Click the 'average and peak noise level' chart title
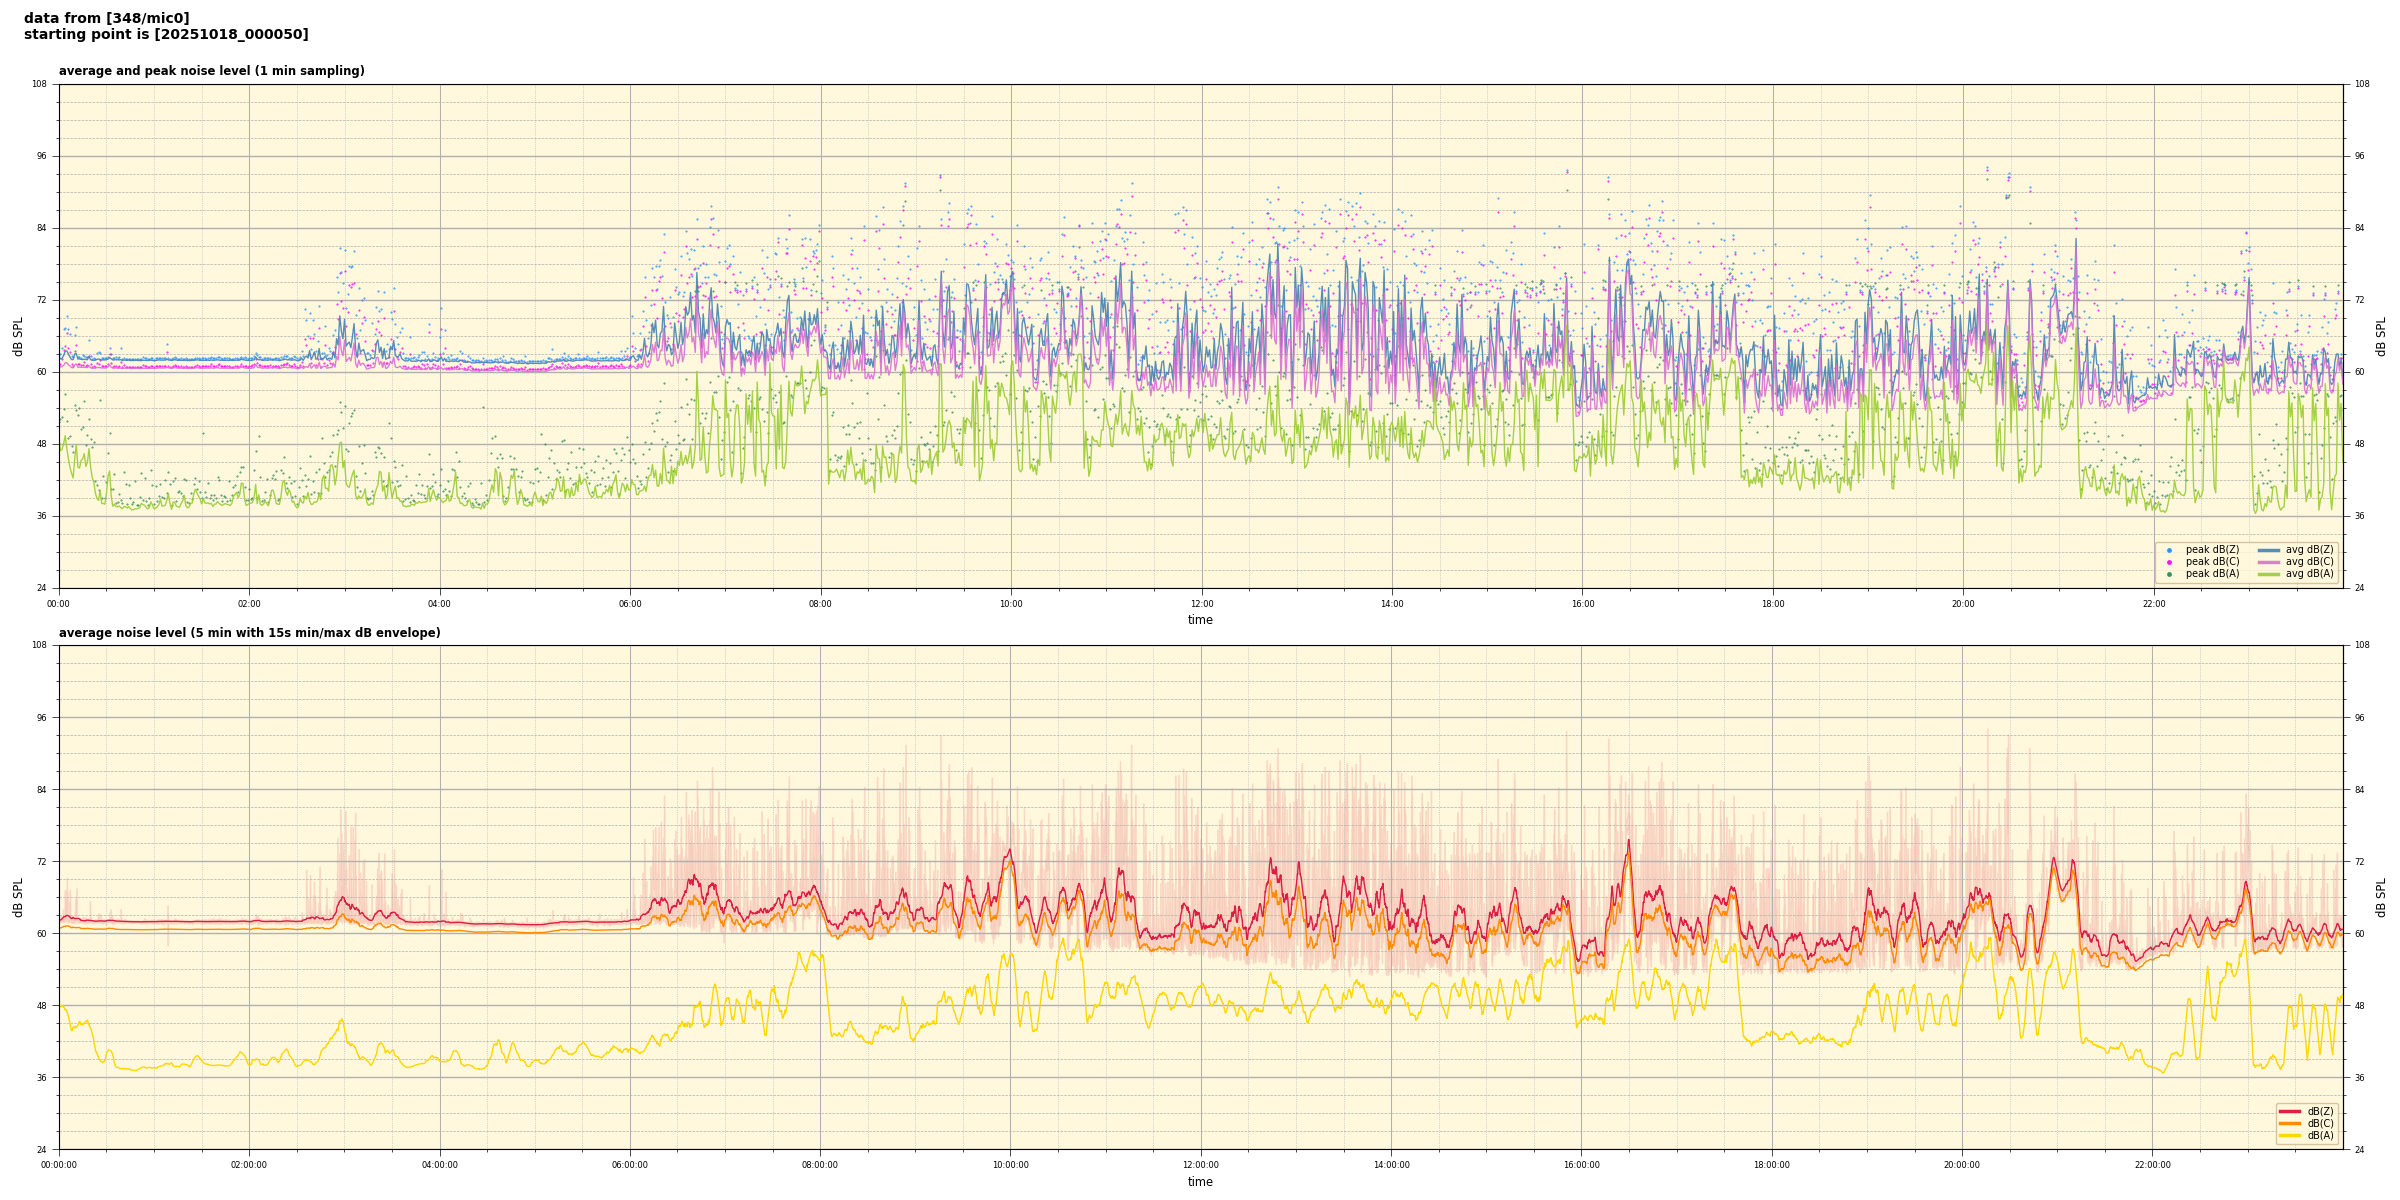The image size is (2400, 1200). point(211,71)
